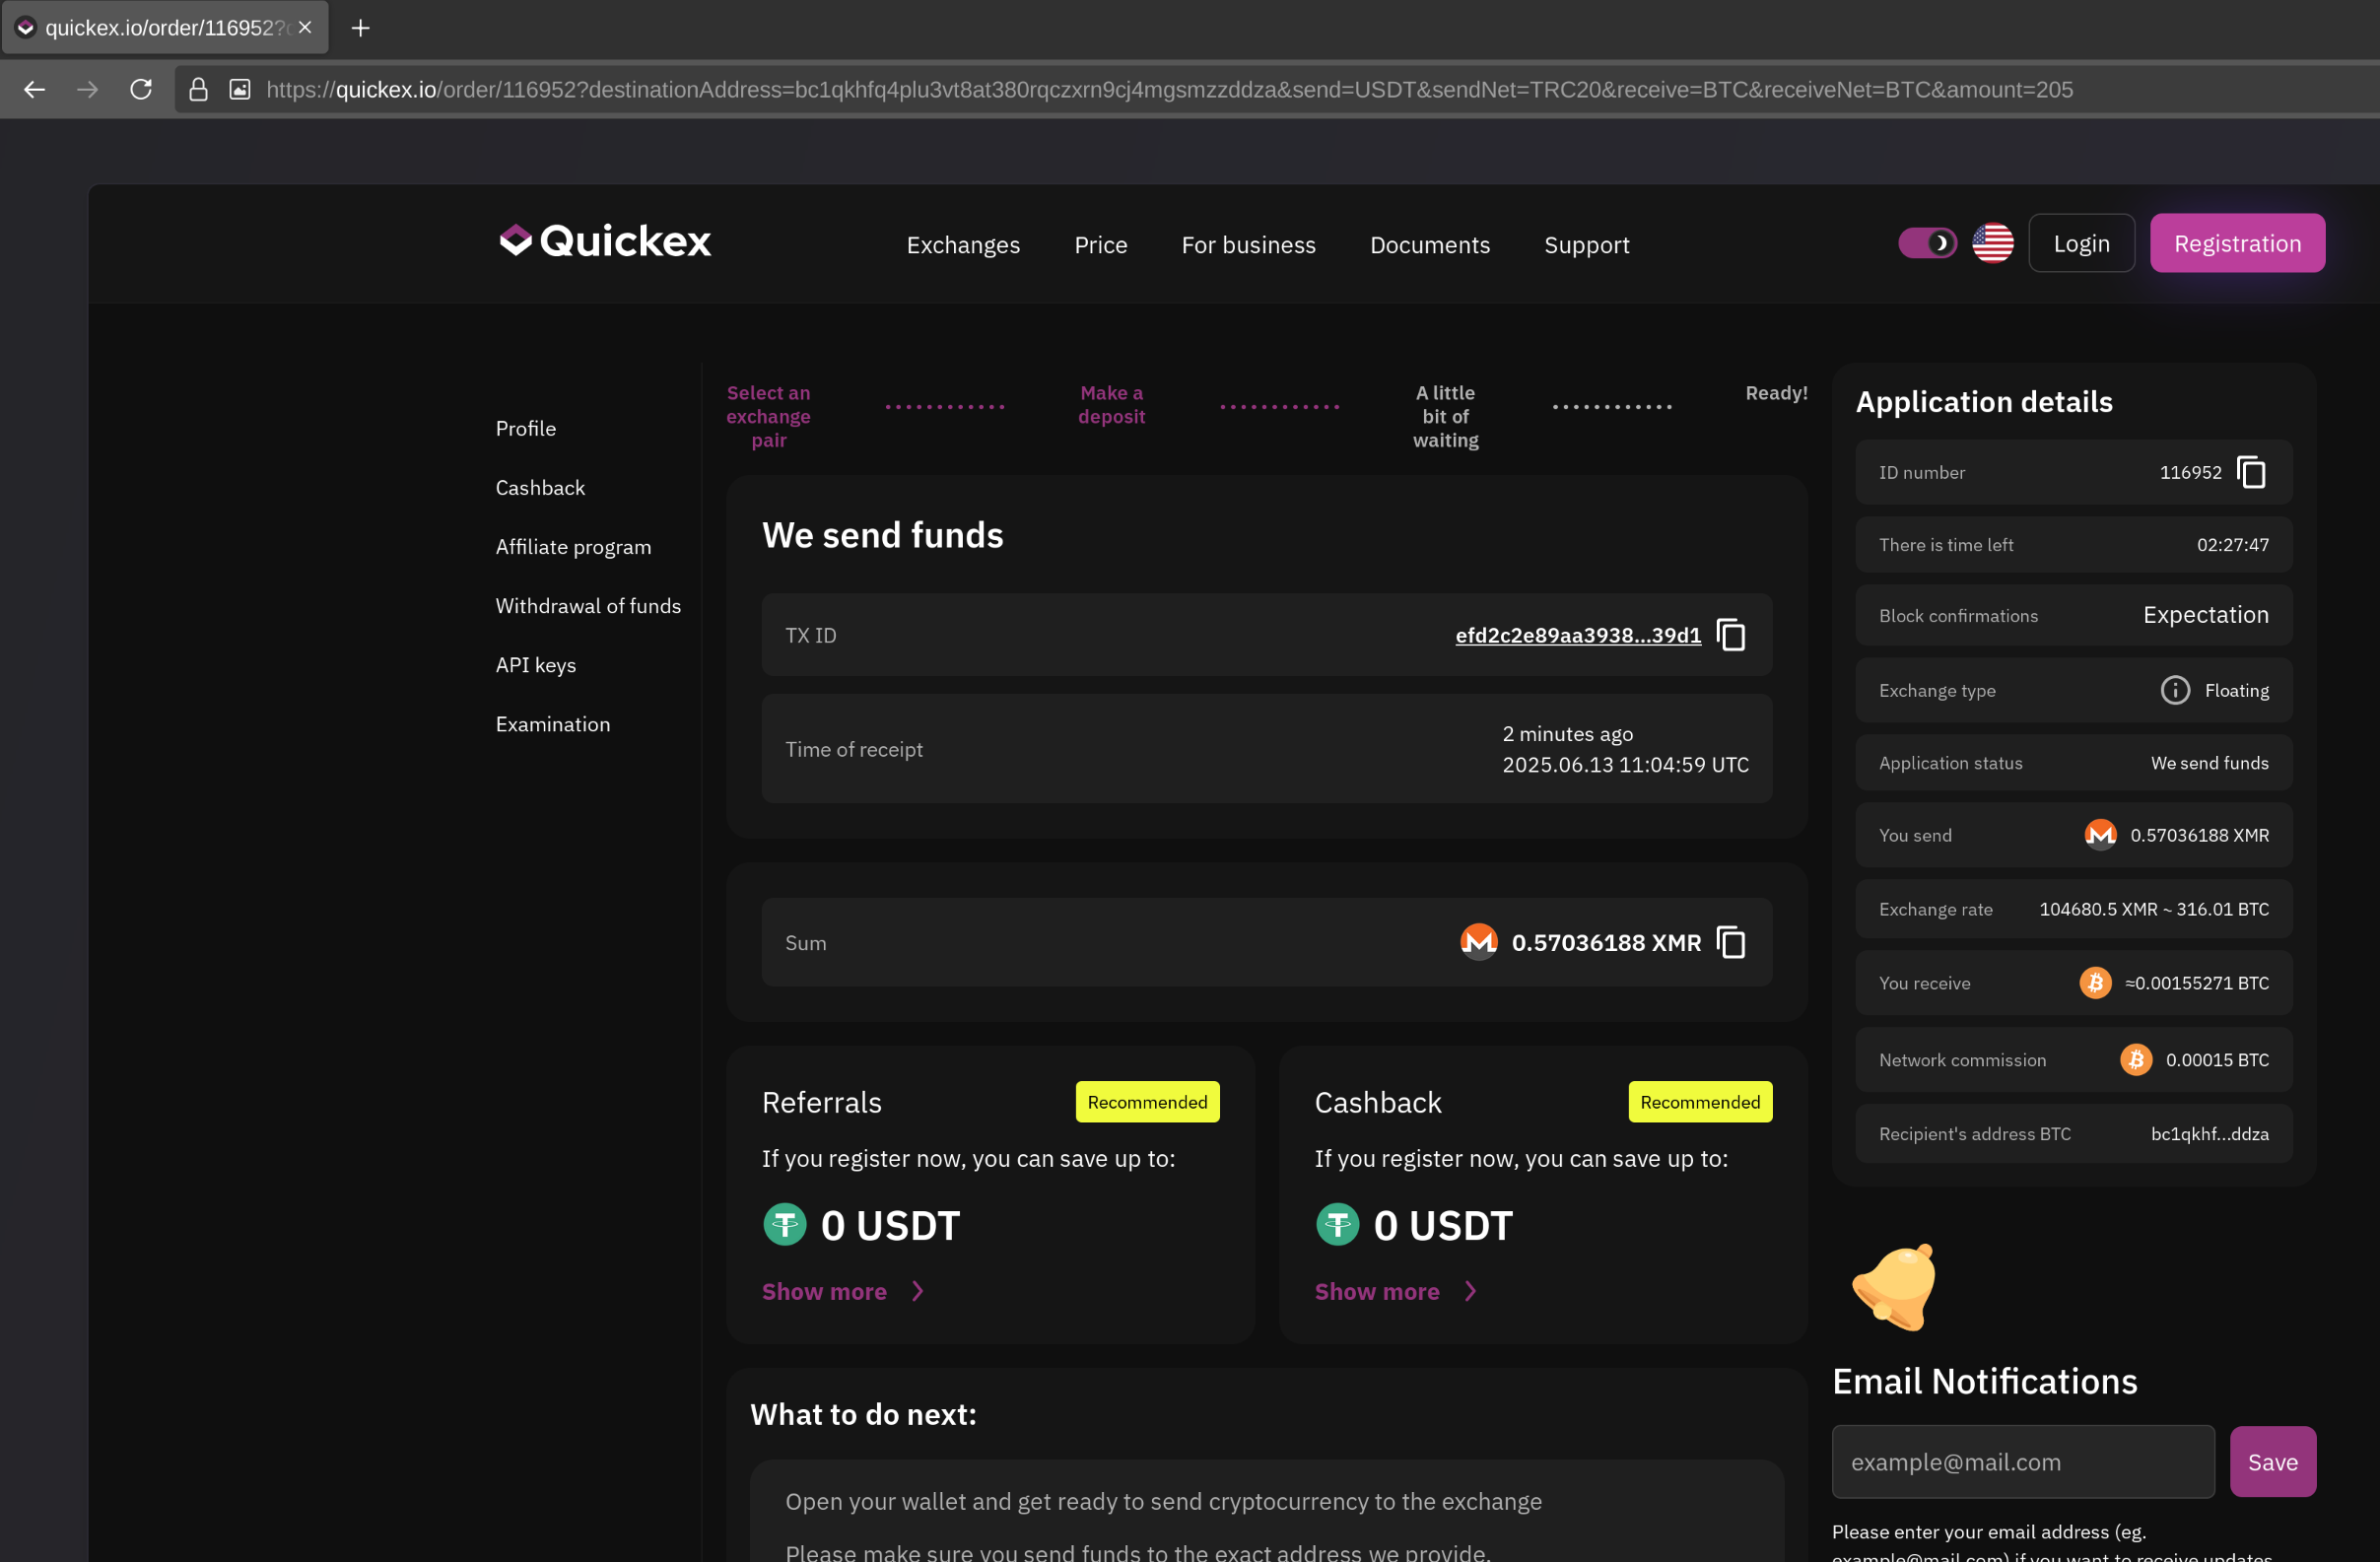Click the Expectation block confirmations value
Viewport: 2380px width, 1562px height.
pos(2205,615)
